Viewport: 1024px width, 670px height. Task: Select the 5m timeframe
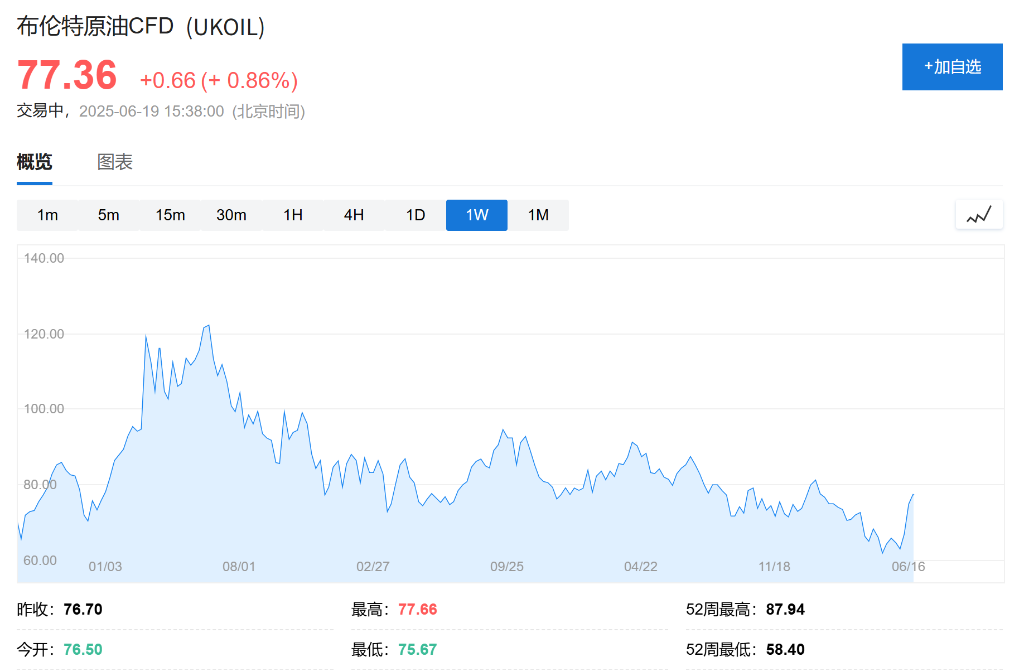pyautogui.click(x=108, y=215)
